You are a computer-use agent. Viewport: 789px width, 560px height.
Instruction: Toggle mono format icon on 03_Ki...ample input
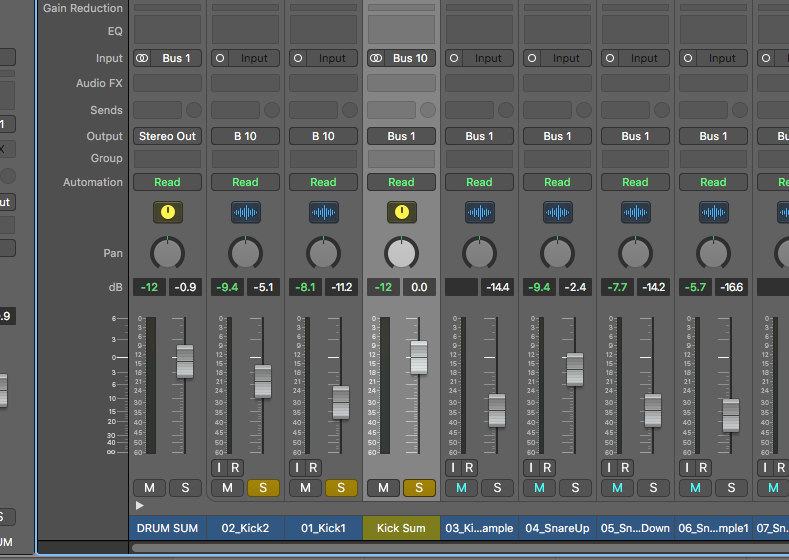coord(454,58)
